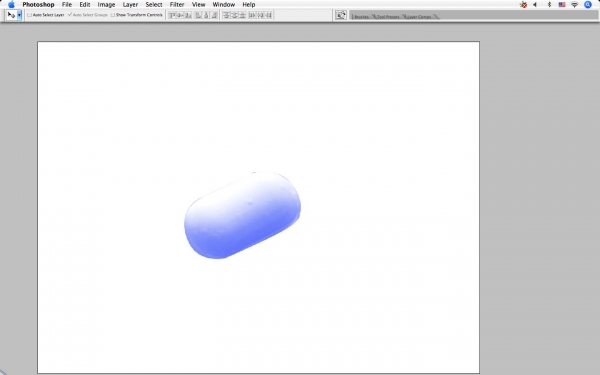This screenshot has width=600, height=375.
Task: Click the Distribute left edges icon
Action: 253,15
